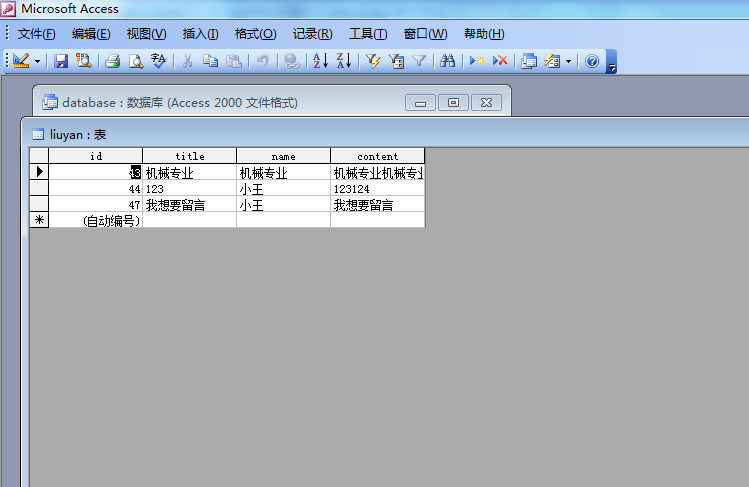This screenshot has height=487, width=749.
Task: Open Find with the binoculars icon
Action: coord(448,61)
